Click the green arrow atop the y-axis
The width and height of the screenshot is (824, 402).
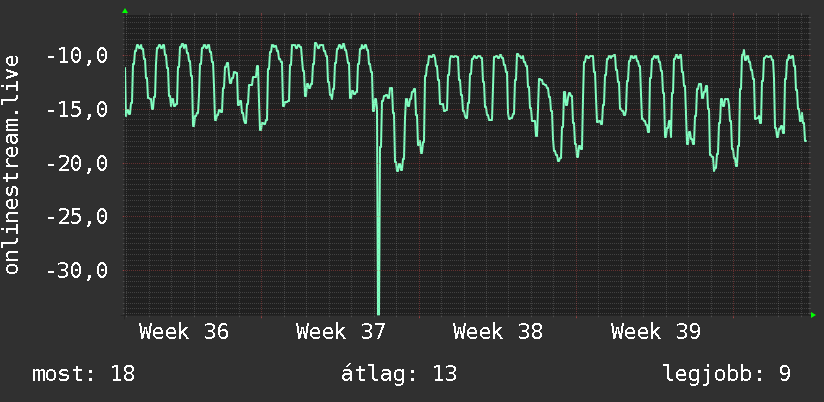point(125,11)
